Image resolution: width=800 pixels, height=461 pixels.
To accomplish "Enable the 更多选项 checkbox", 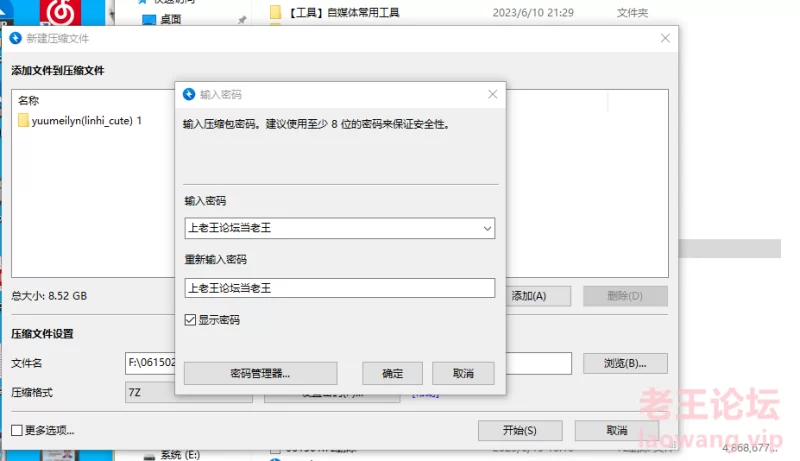I will tap(17, 430).
